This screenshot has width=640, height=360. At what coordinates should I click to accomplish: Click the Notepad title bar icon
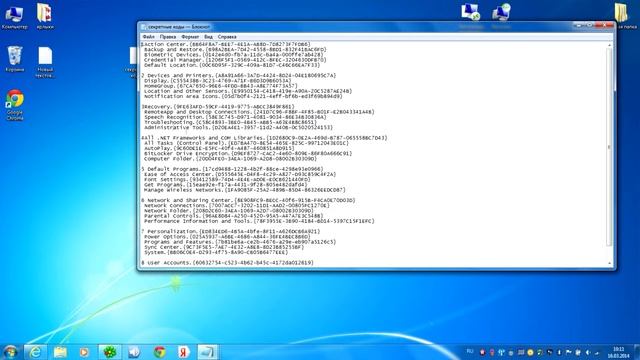[x=143, y=27]
